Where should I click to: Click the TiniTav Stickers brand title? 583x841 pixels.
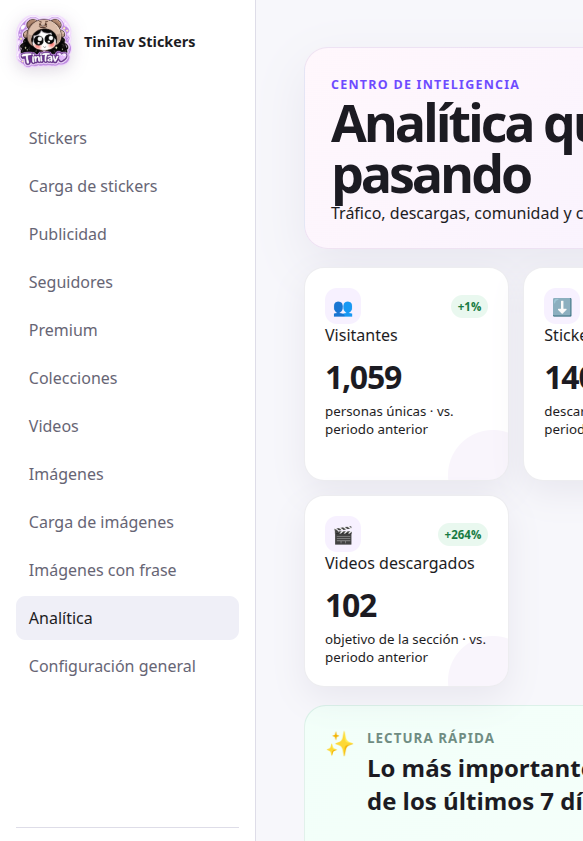point(139,42)
